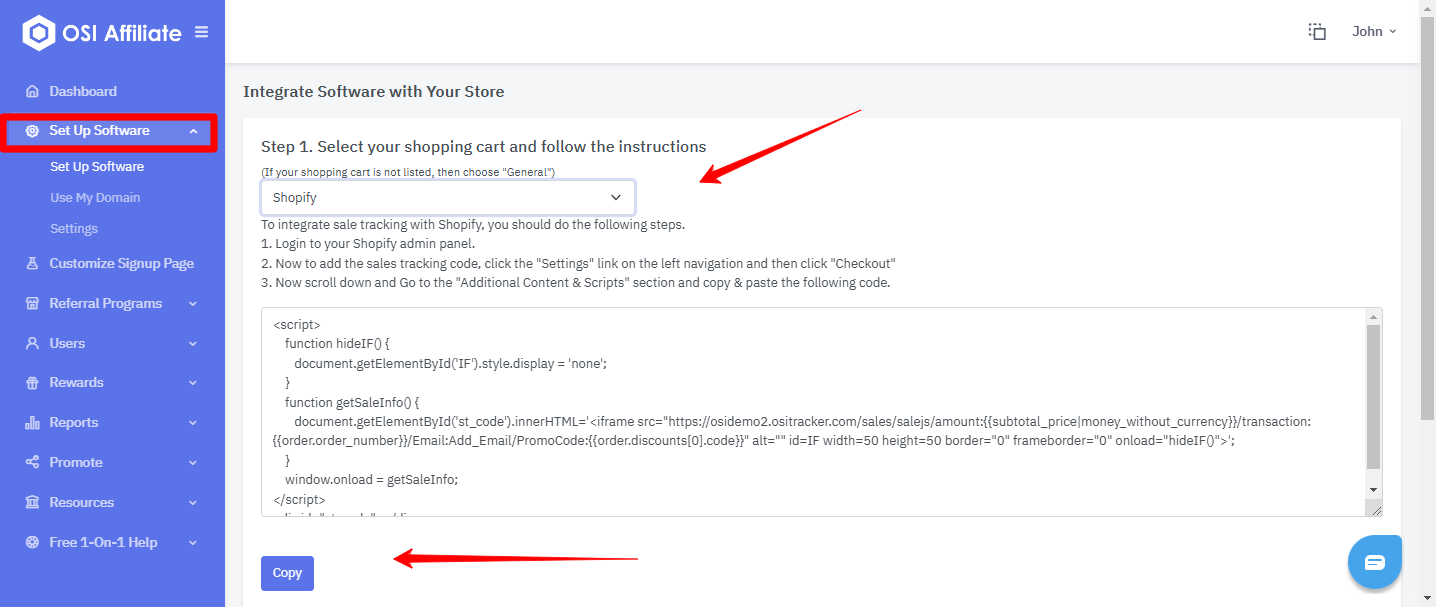
Task: Click the Set Up Software gear icon
Action: [33, 131]
